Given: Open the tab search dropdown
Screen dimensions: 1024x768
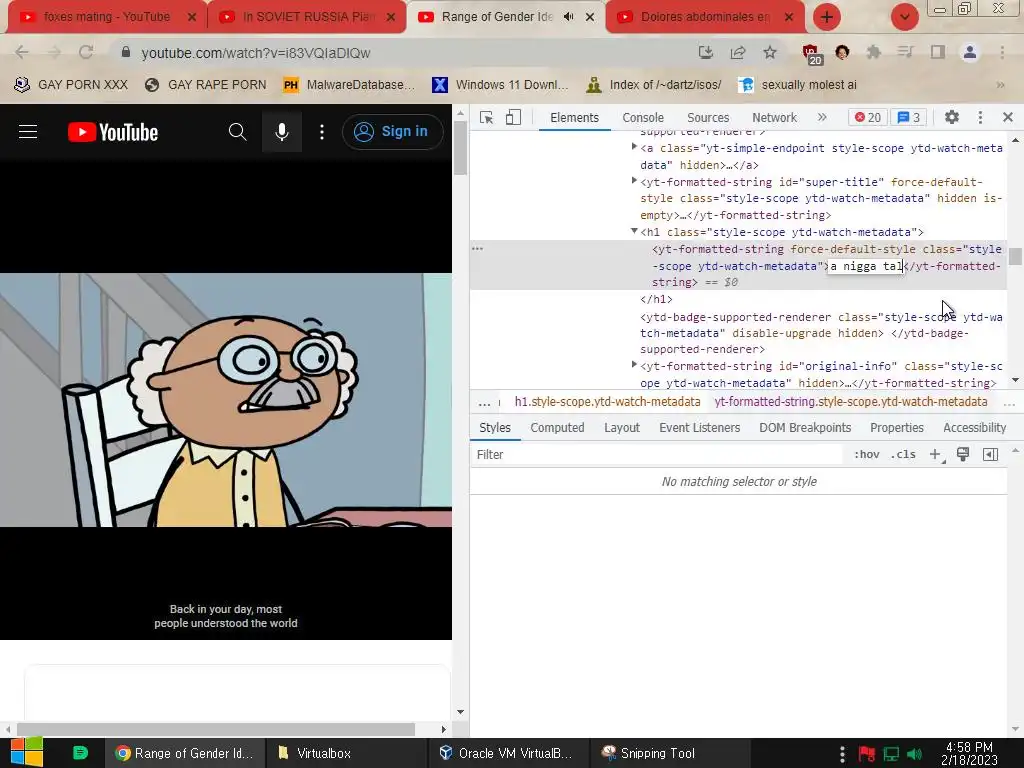Looking at the screenshot, I should pos(904,17).
